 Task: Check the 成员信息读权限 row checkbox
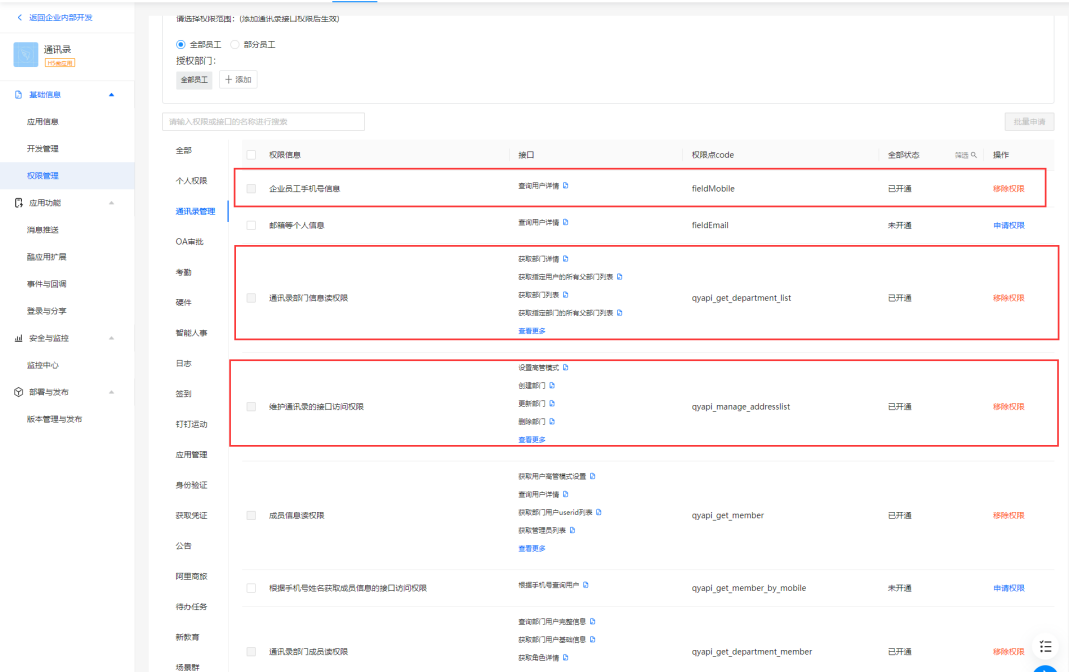point(251,516)
